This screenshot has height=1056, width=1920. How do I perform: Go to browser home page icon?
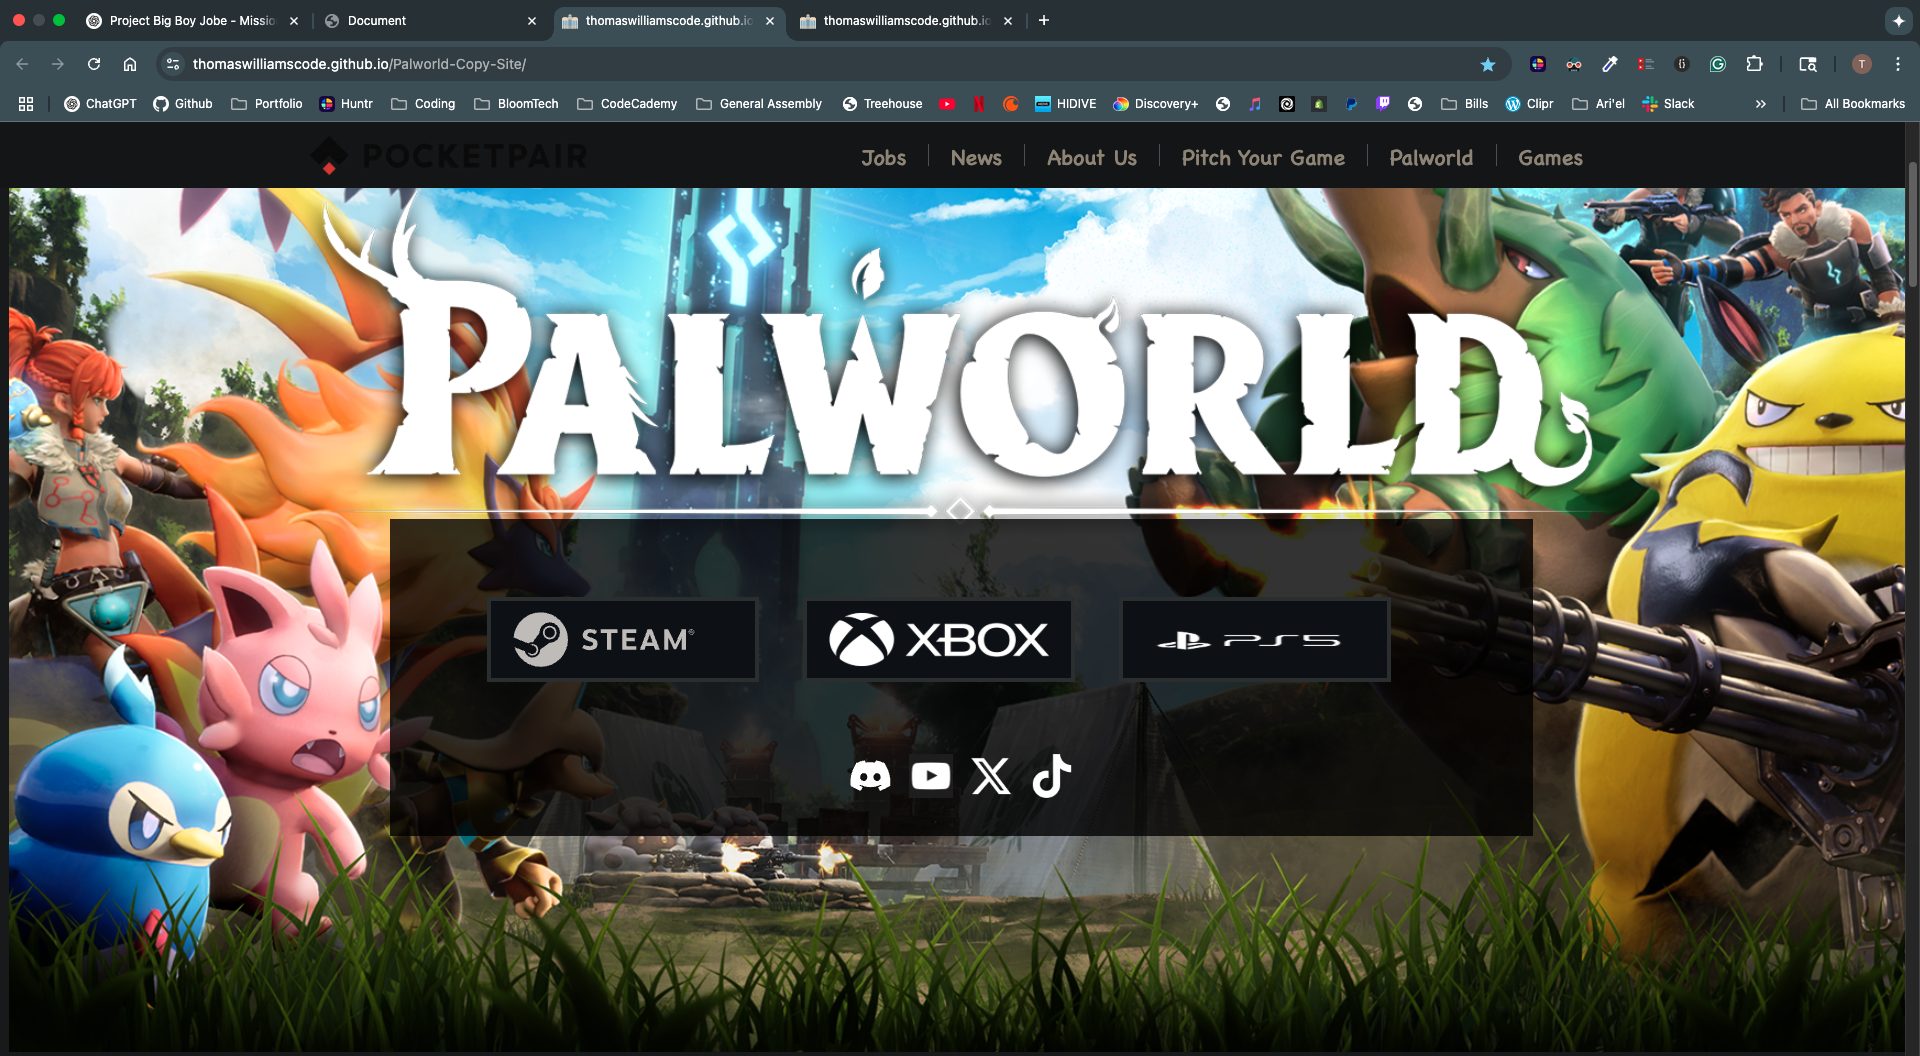130,64
